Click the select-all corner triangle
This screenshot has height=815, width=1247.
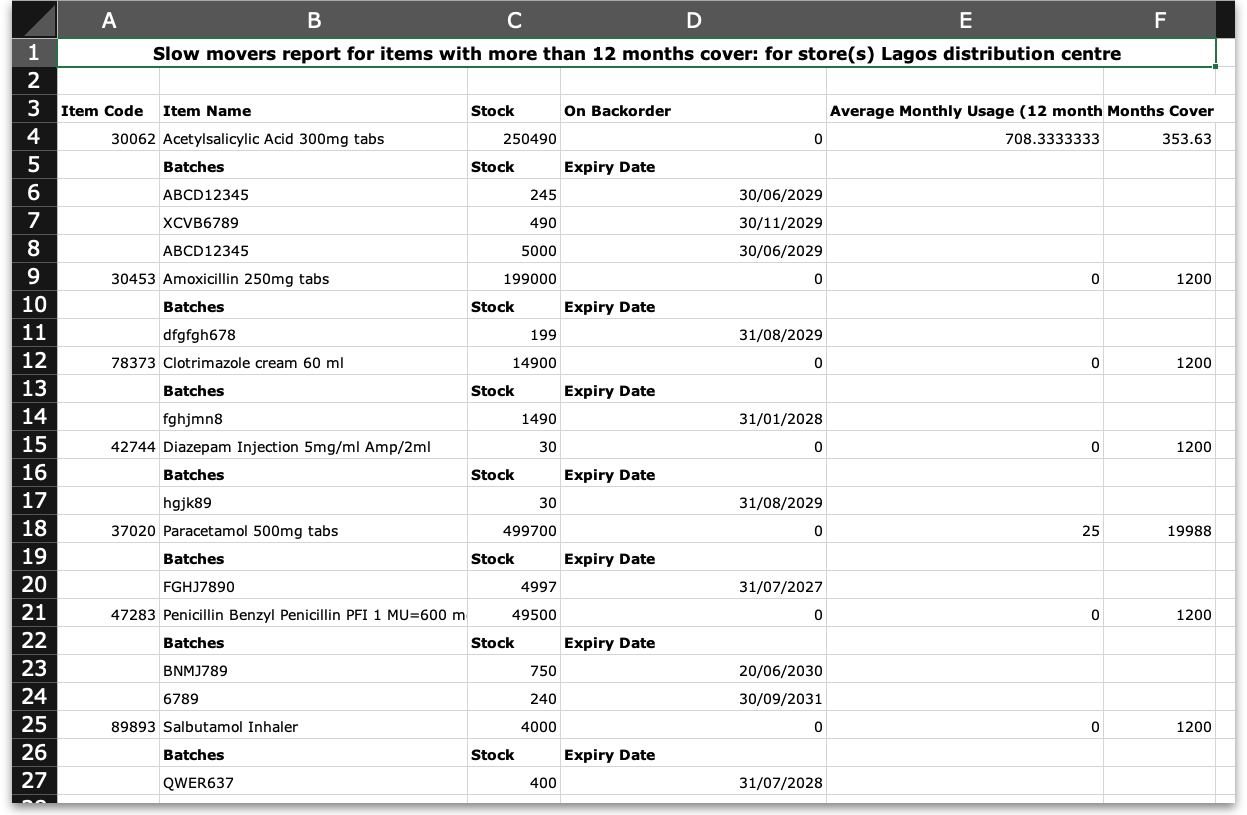click(x=28, y=20)
